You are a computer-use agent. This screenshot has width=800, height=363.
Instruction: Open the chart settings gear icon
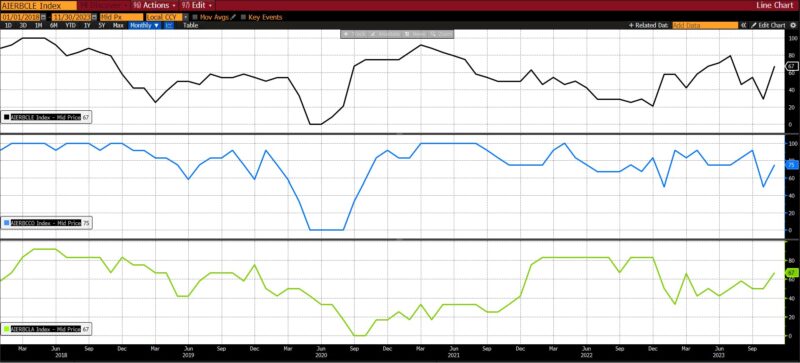793,25
